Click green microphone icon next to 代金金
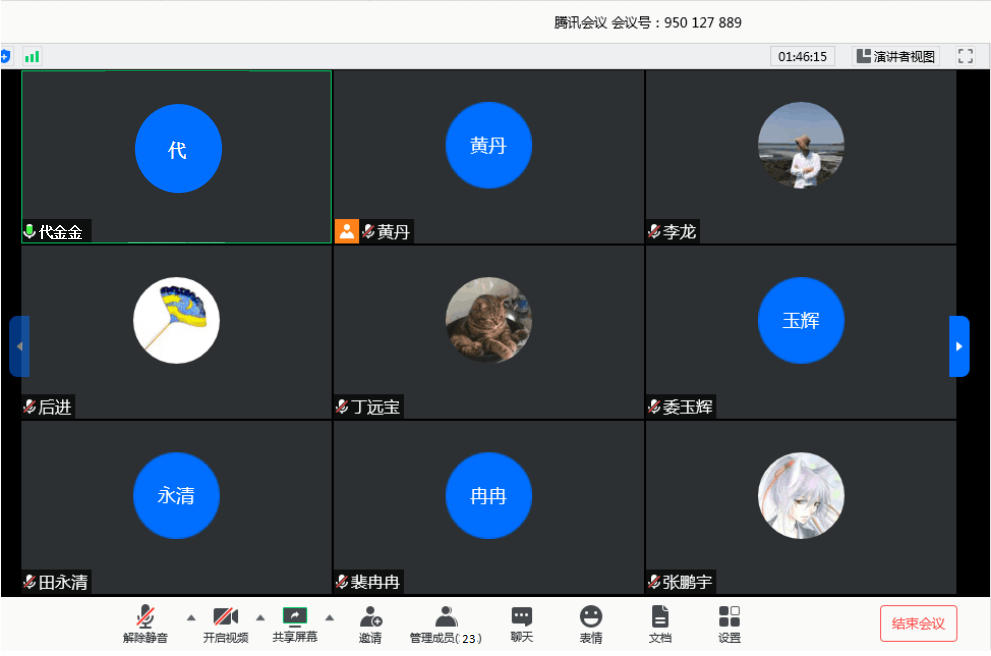This screenshot has width=991, height=656. pyautogui.click(x=29, y=231)
